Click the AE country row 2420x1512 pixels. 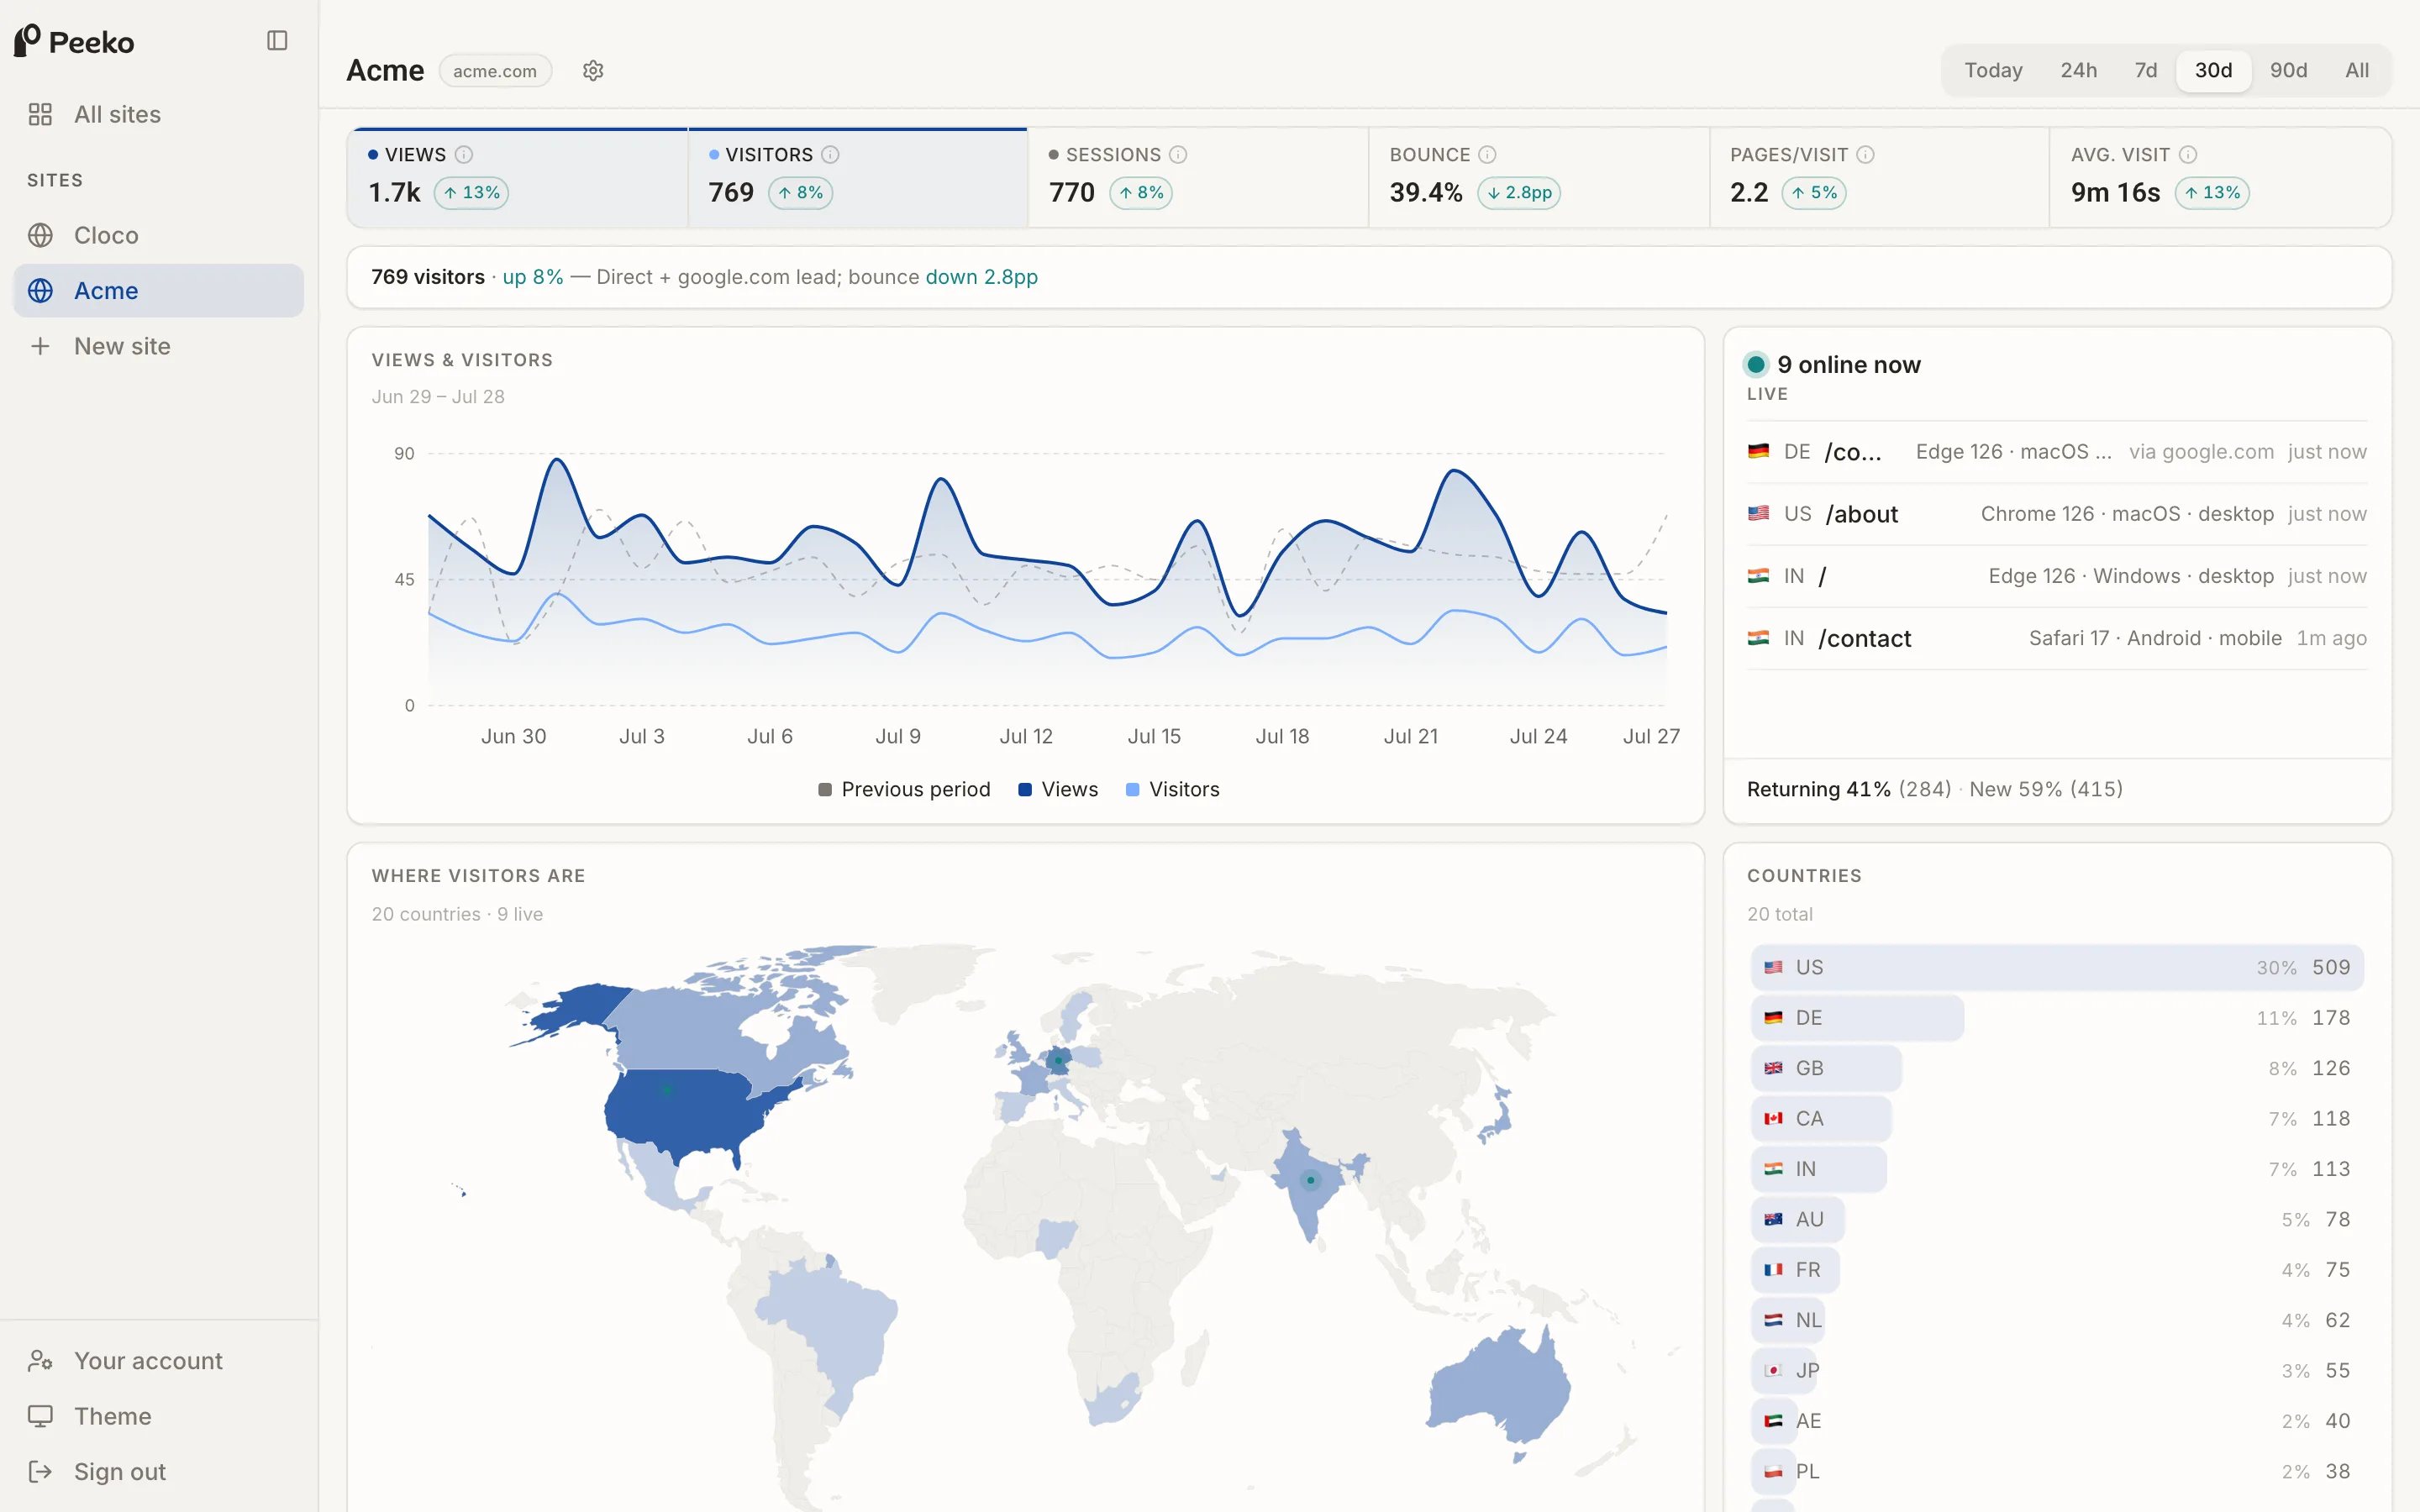pos(2057,1421)
